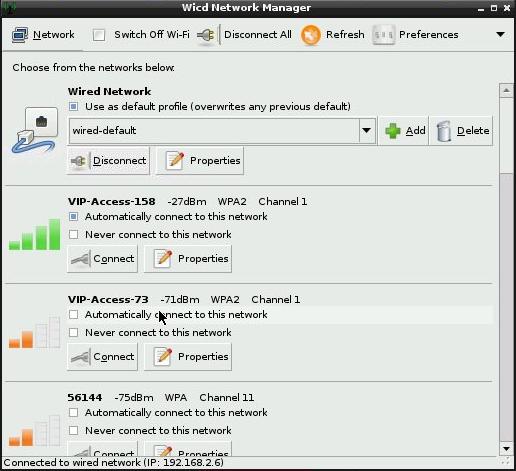Click the trash can Delete icon
Viewport: 516px width, 471px height.
point(444,131)
